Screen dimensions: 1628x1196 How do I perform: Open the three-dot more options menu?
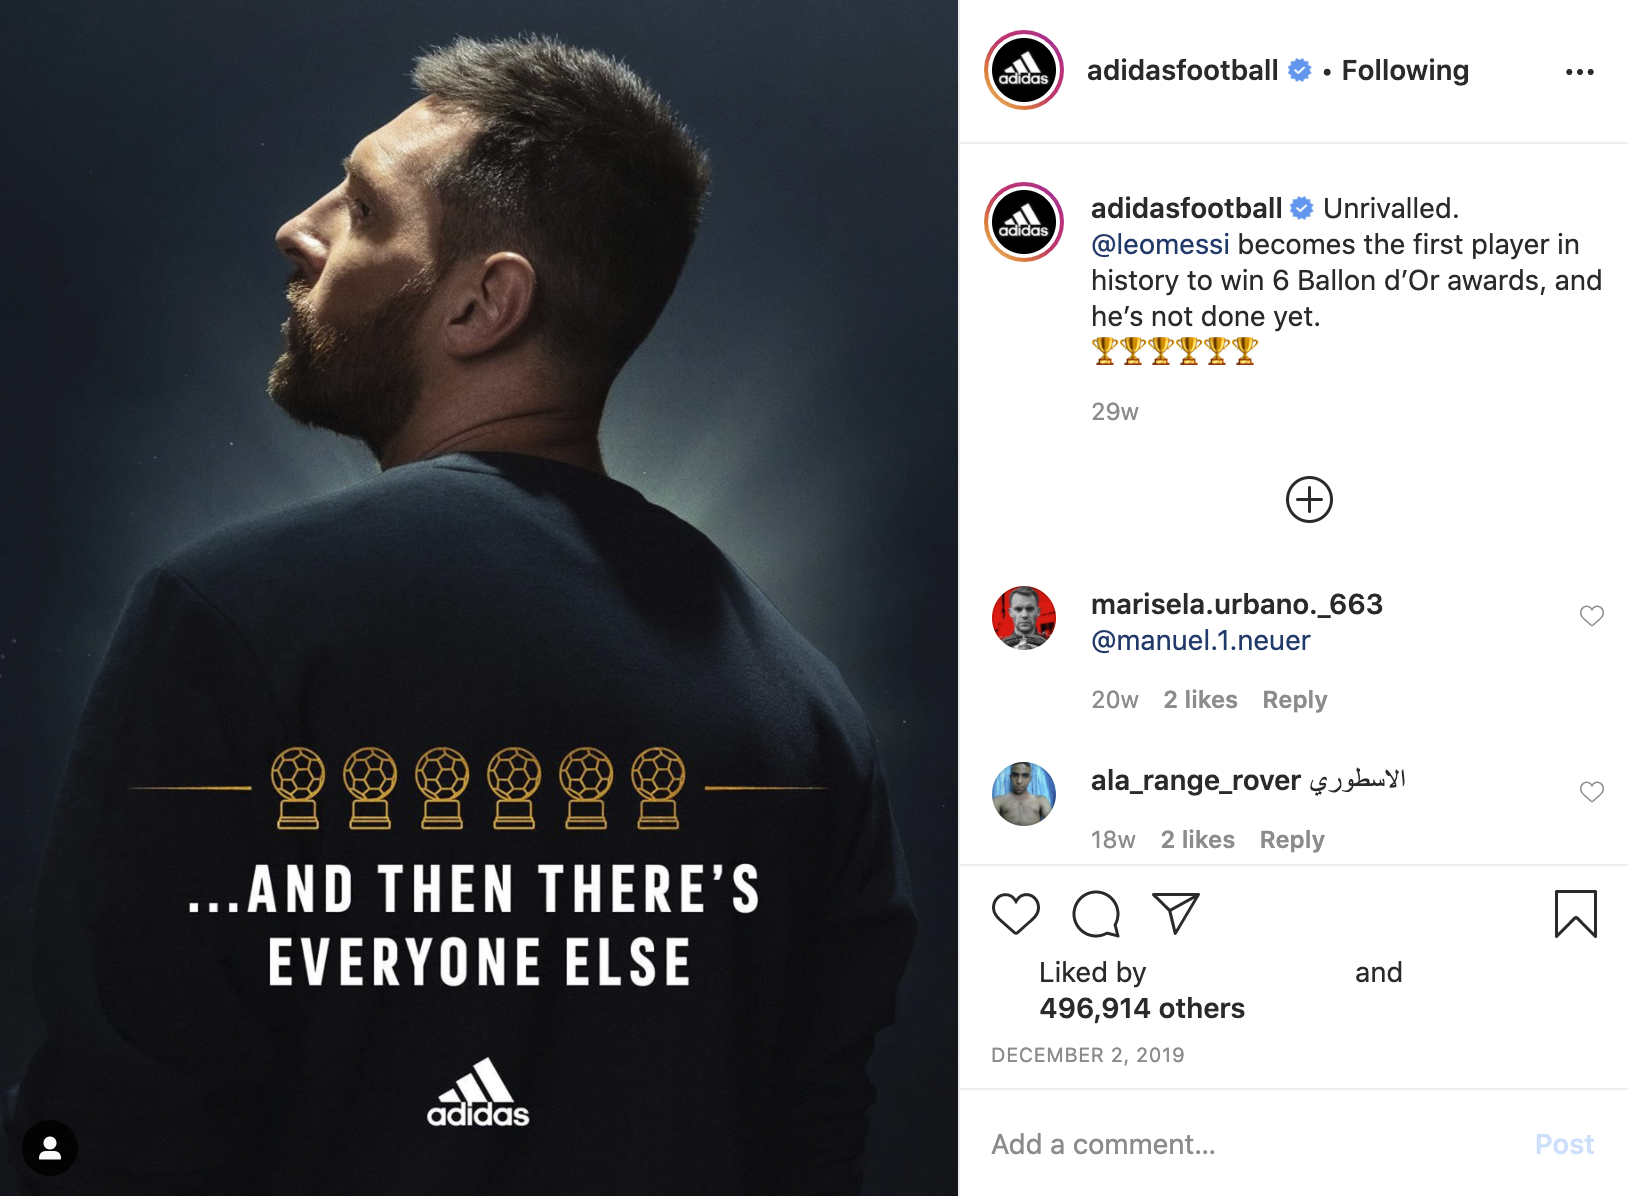[x=1580, y=72]
